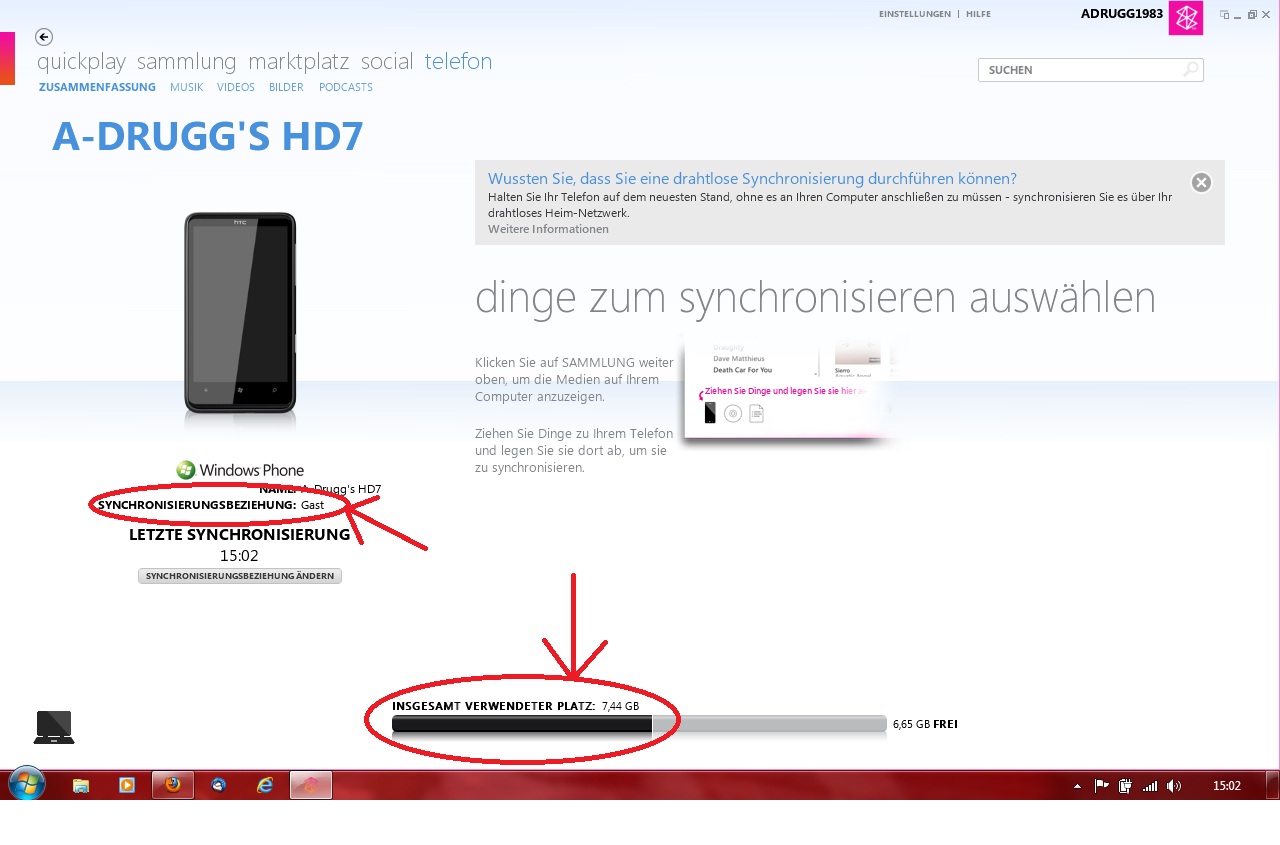This screenshot has width=1280, height=845.
Task: Open Einstellungen settings link
Action: point(914,14)
